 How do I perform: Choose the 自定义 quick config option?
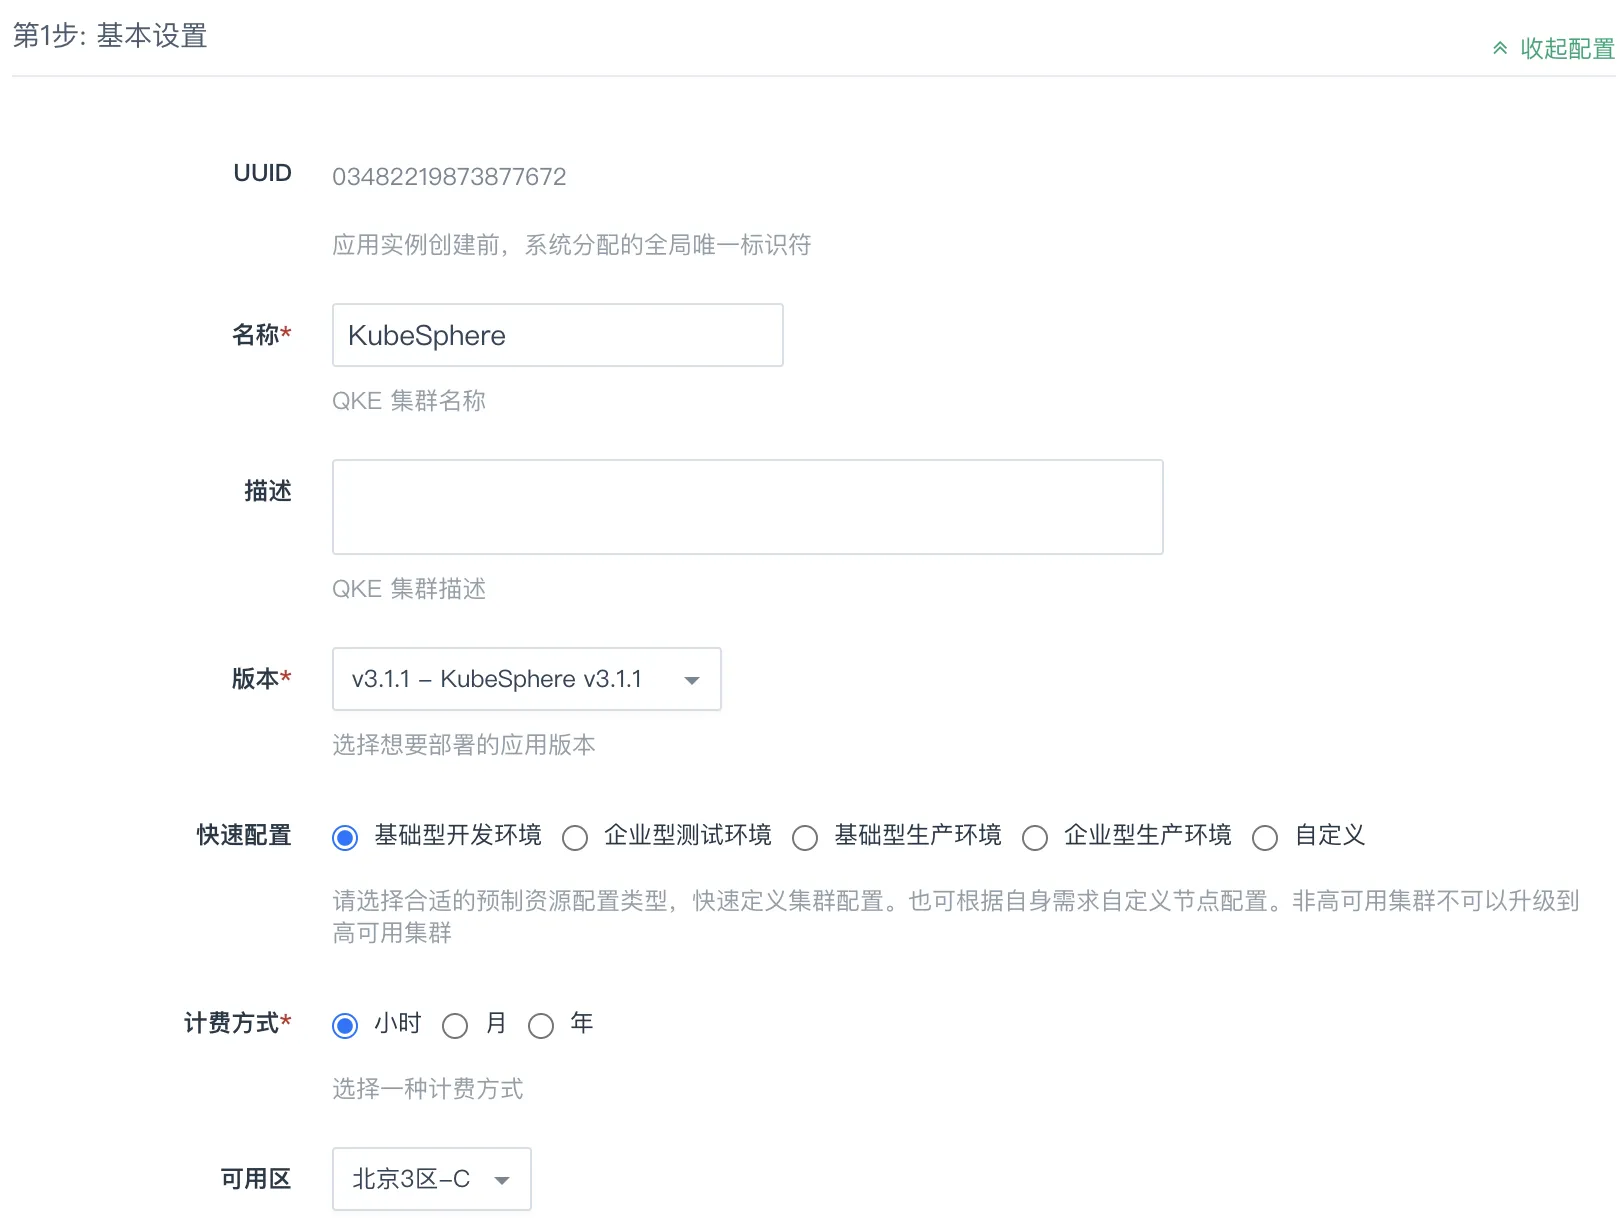1265,837
